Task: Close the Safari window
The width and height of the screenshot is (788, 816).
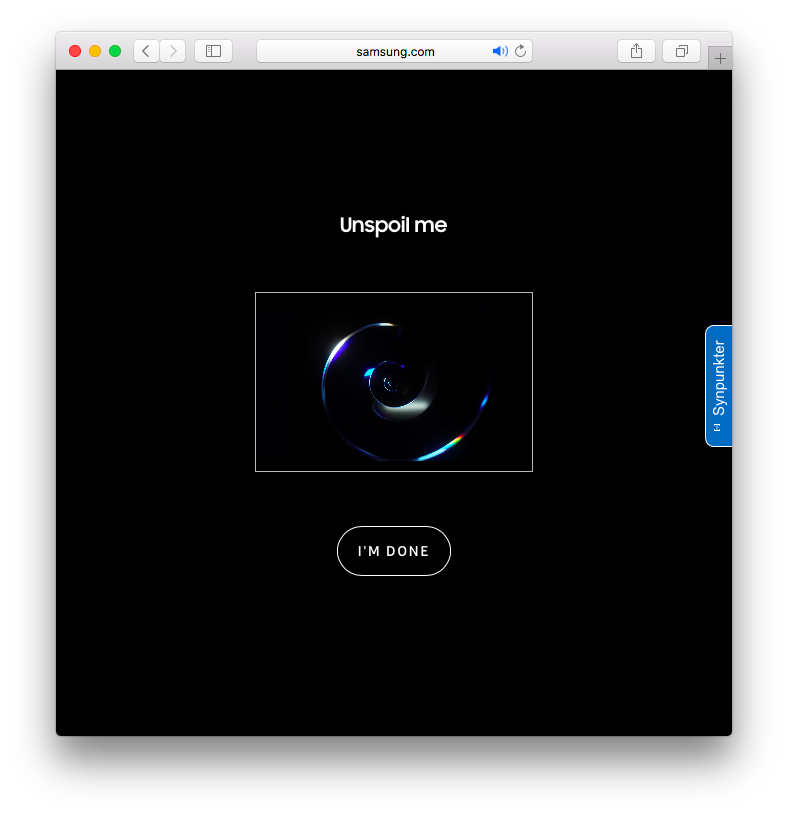Action: click(75, 51)
